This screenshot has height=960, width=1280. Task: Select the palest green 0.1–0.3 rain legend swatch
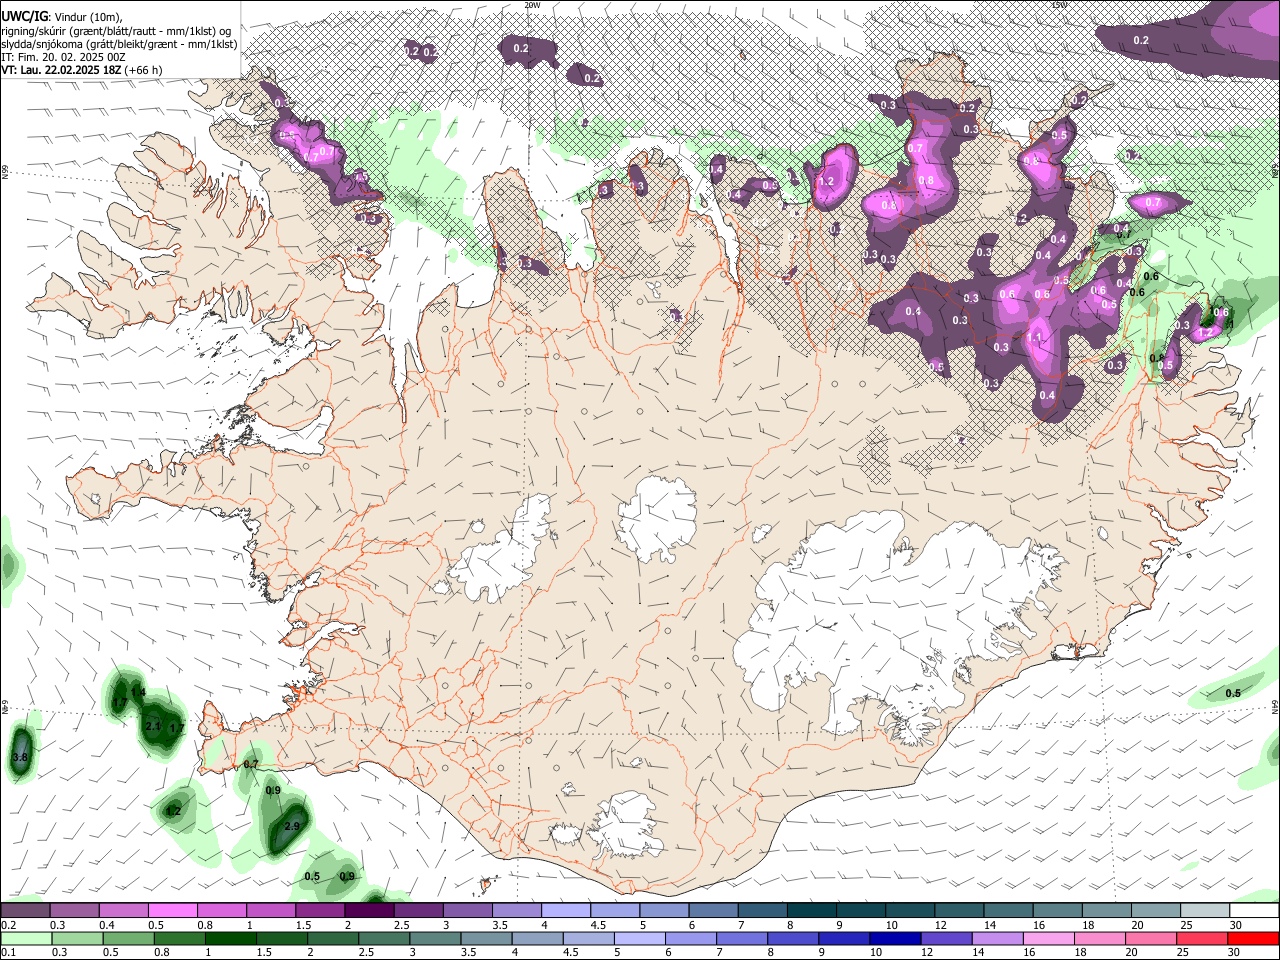(25, 938)
